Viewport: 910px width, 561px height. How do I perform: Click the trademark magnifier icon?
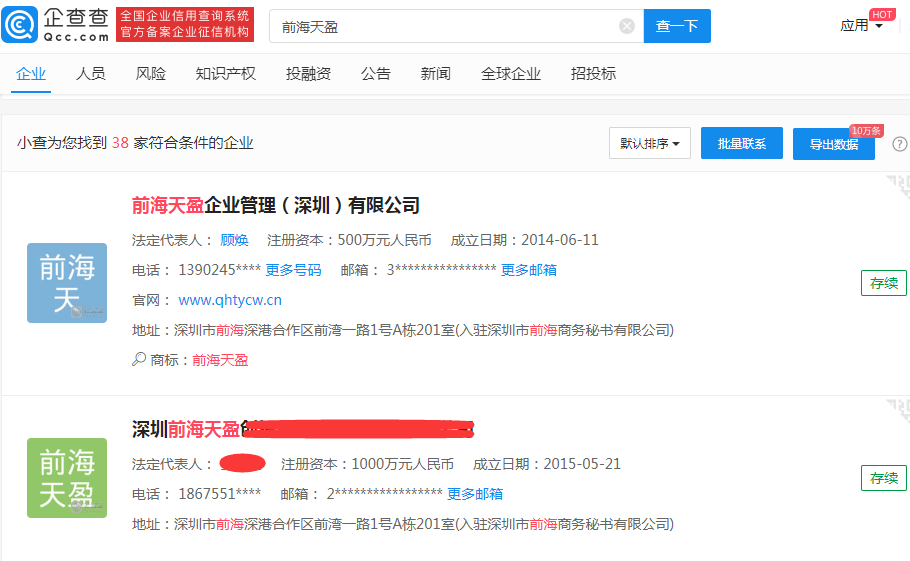tap(139, 360)
